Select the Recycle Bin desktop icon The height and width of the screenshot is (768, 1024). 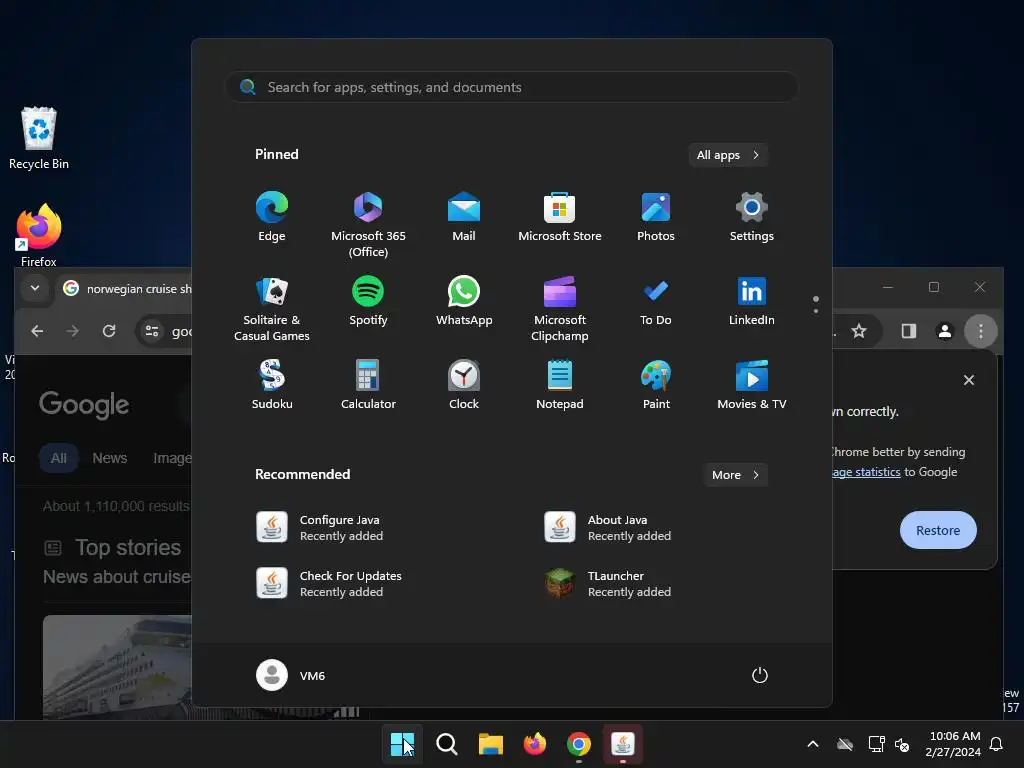39,138
